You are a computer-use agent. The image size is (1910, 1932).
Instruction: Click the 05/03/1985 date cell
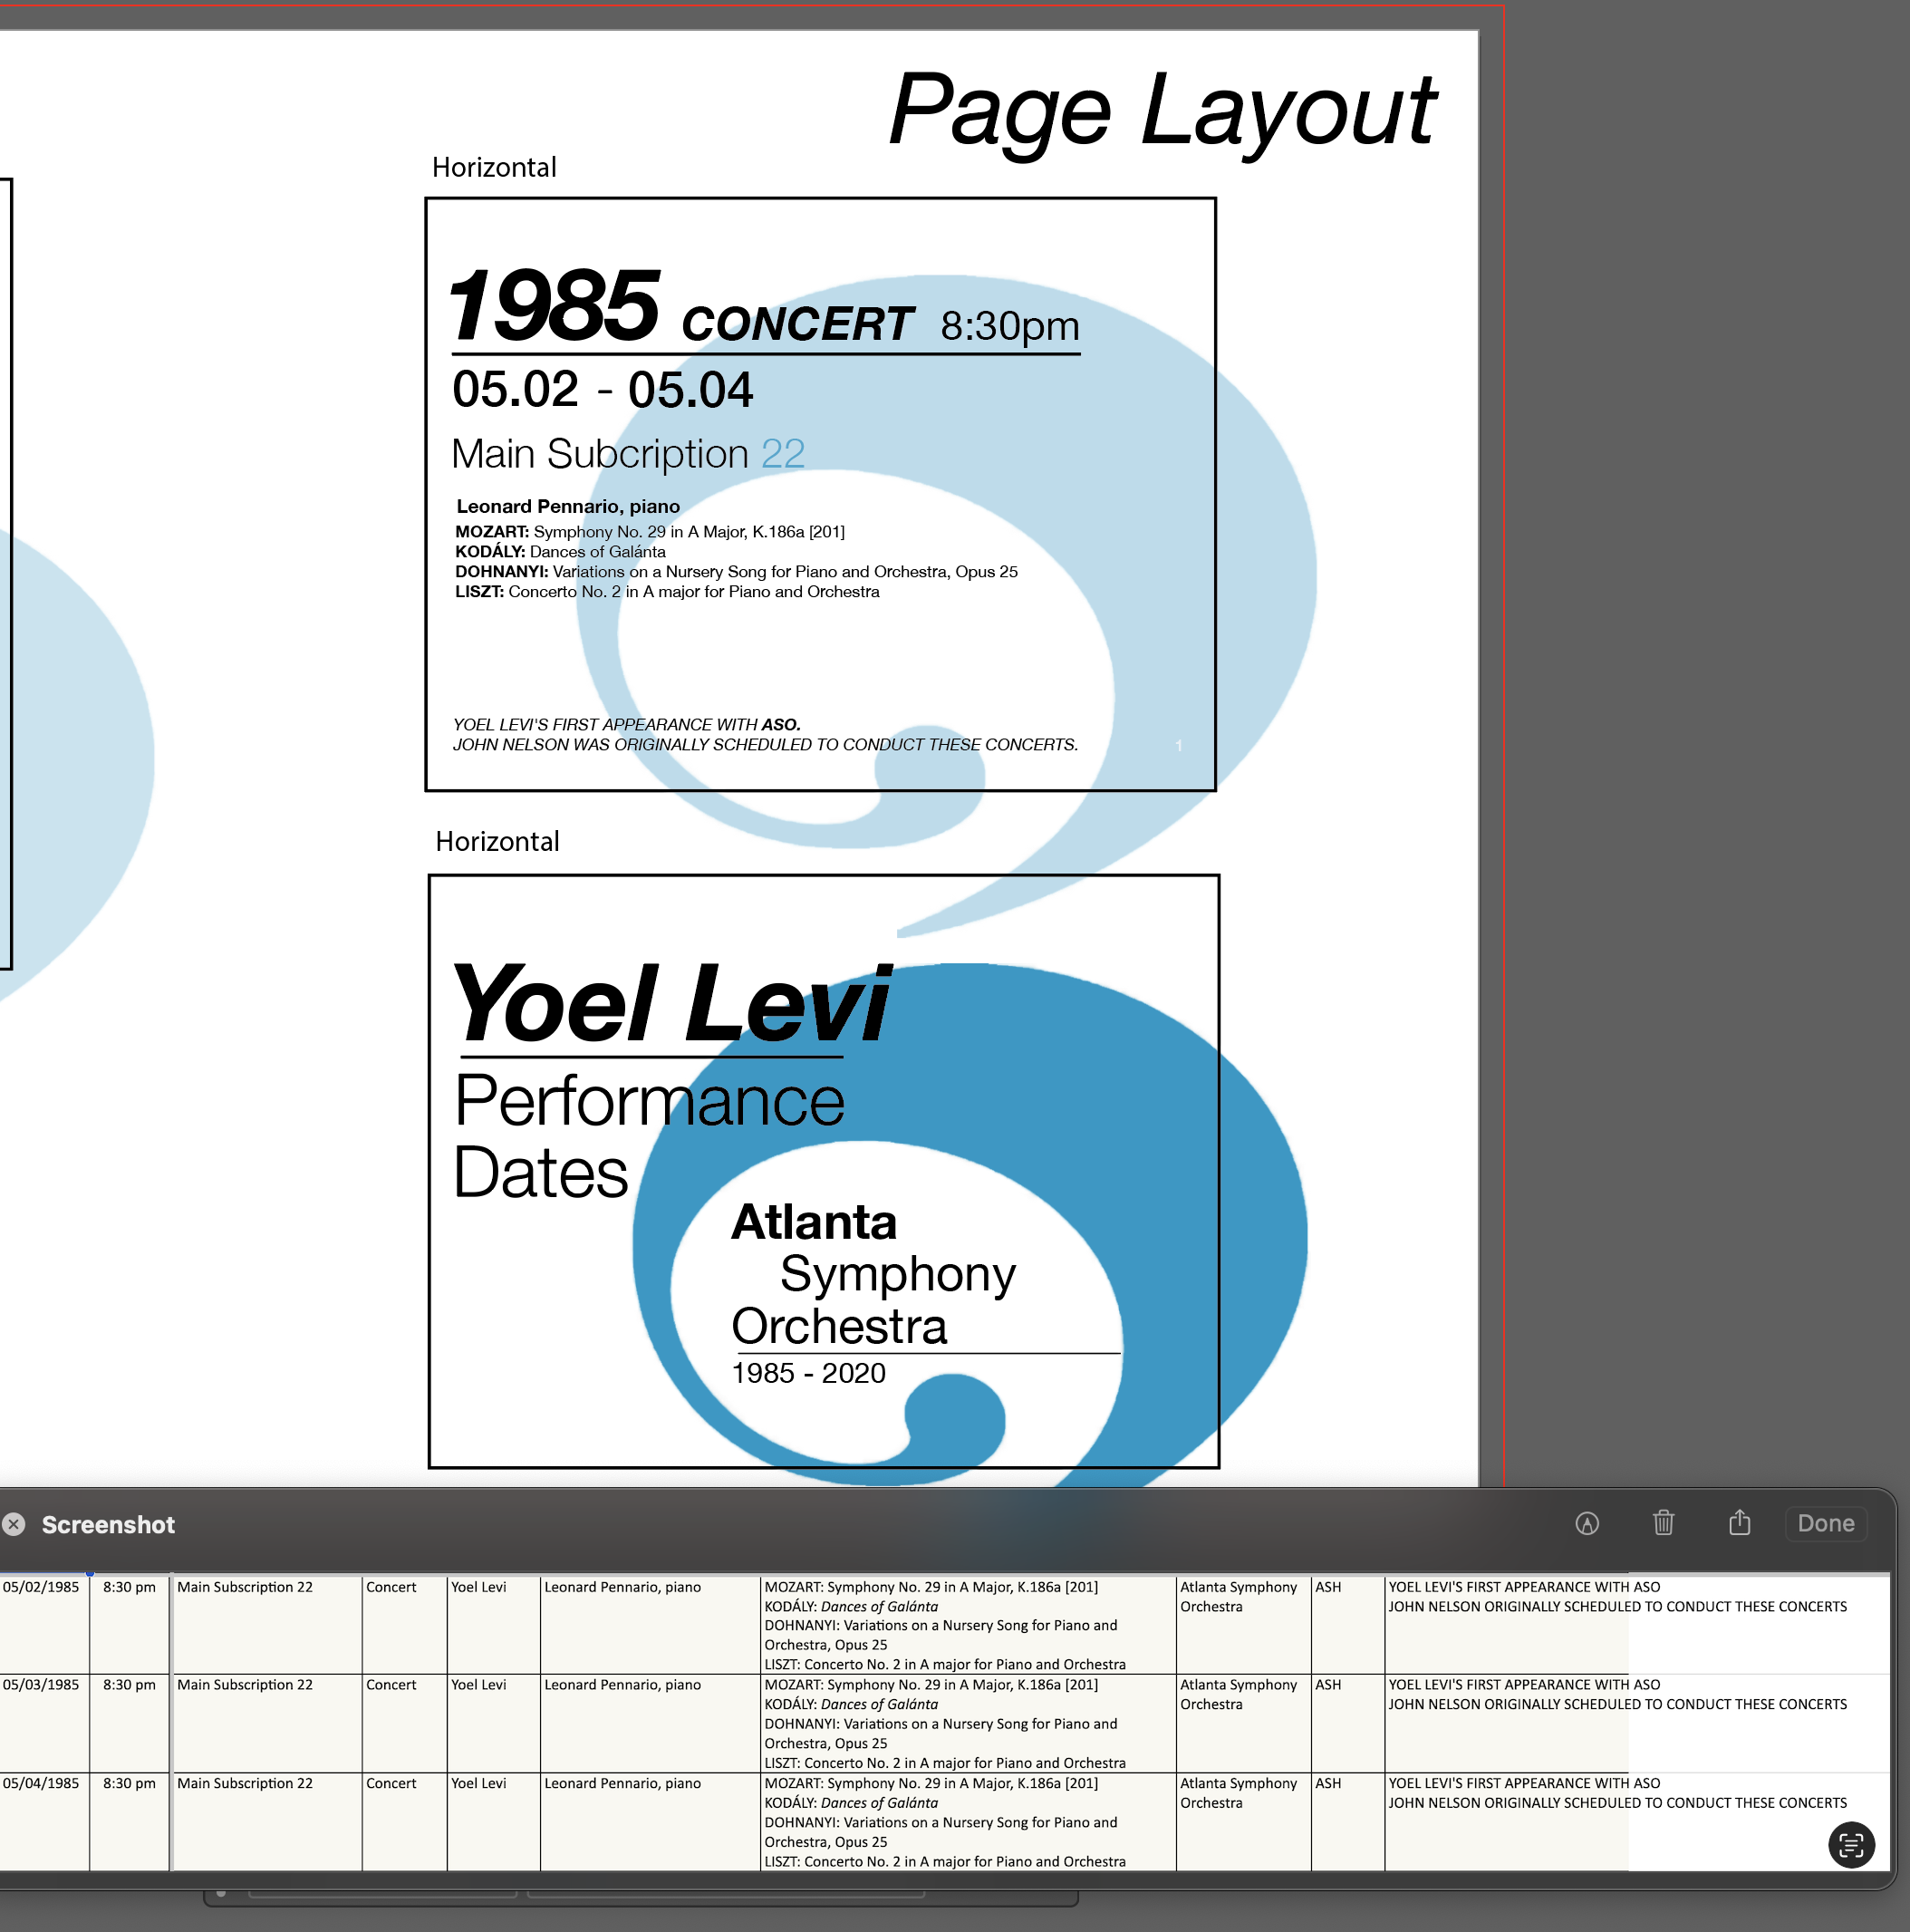41,1685
